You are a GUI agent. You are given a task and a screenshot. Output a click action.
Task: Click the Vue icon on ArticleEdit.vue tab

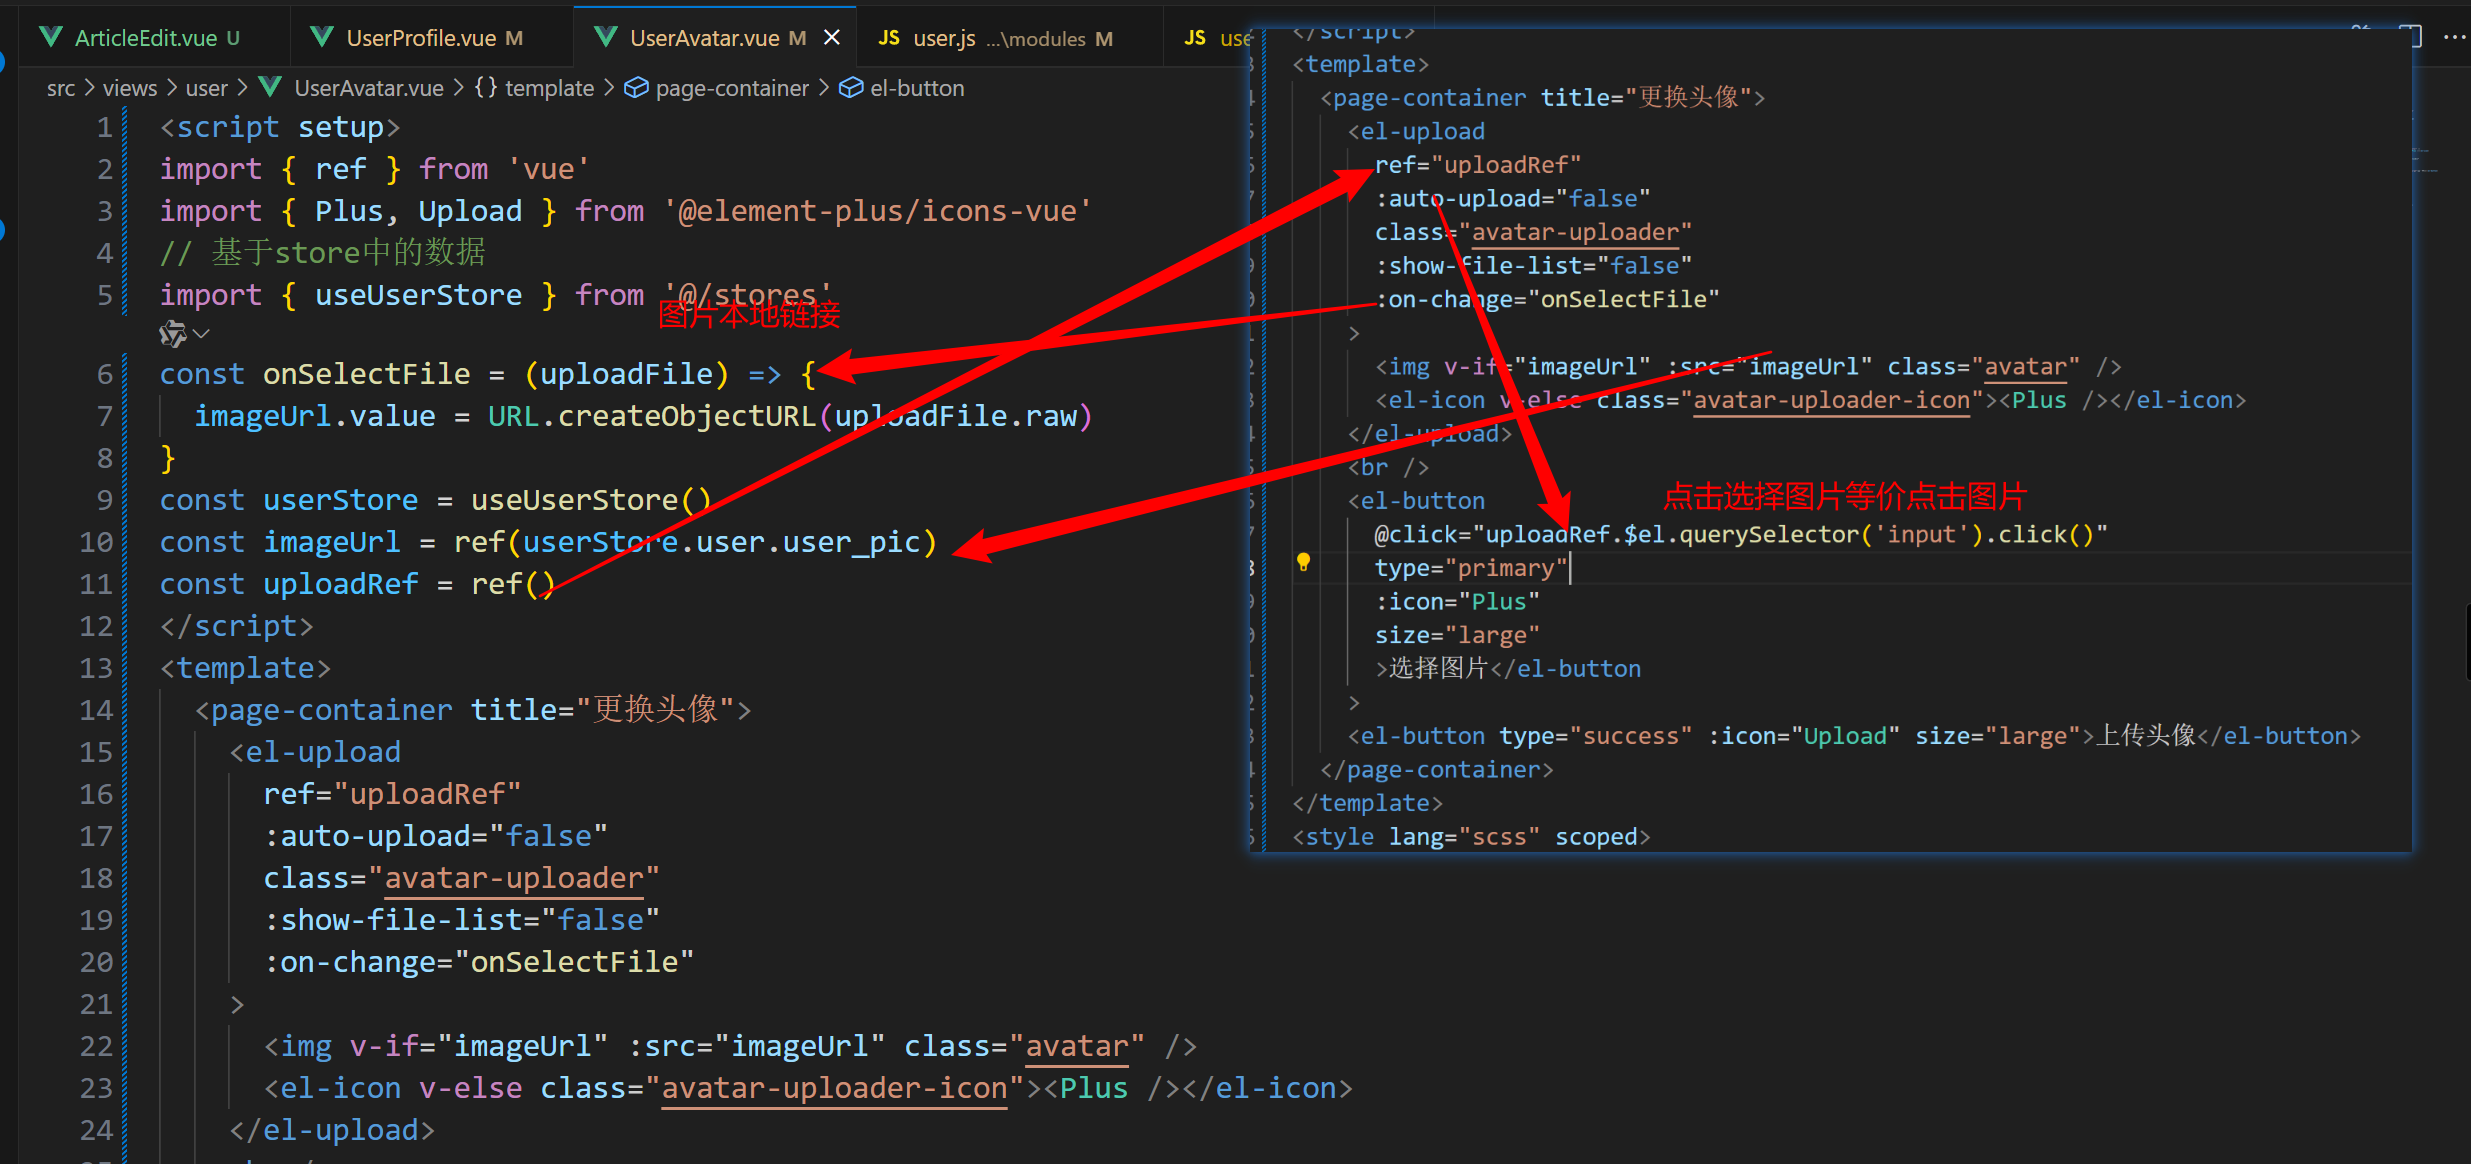(x=50, y=38)
